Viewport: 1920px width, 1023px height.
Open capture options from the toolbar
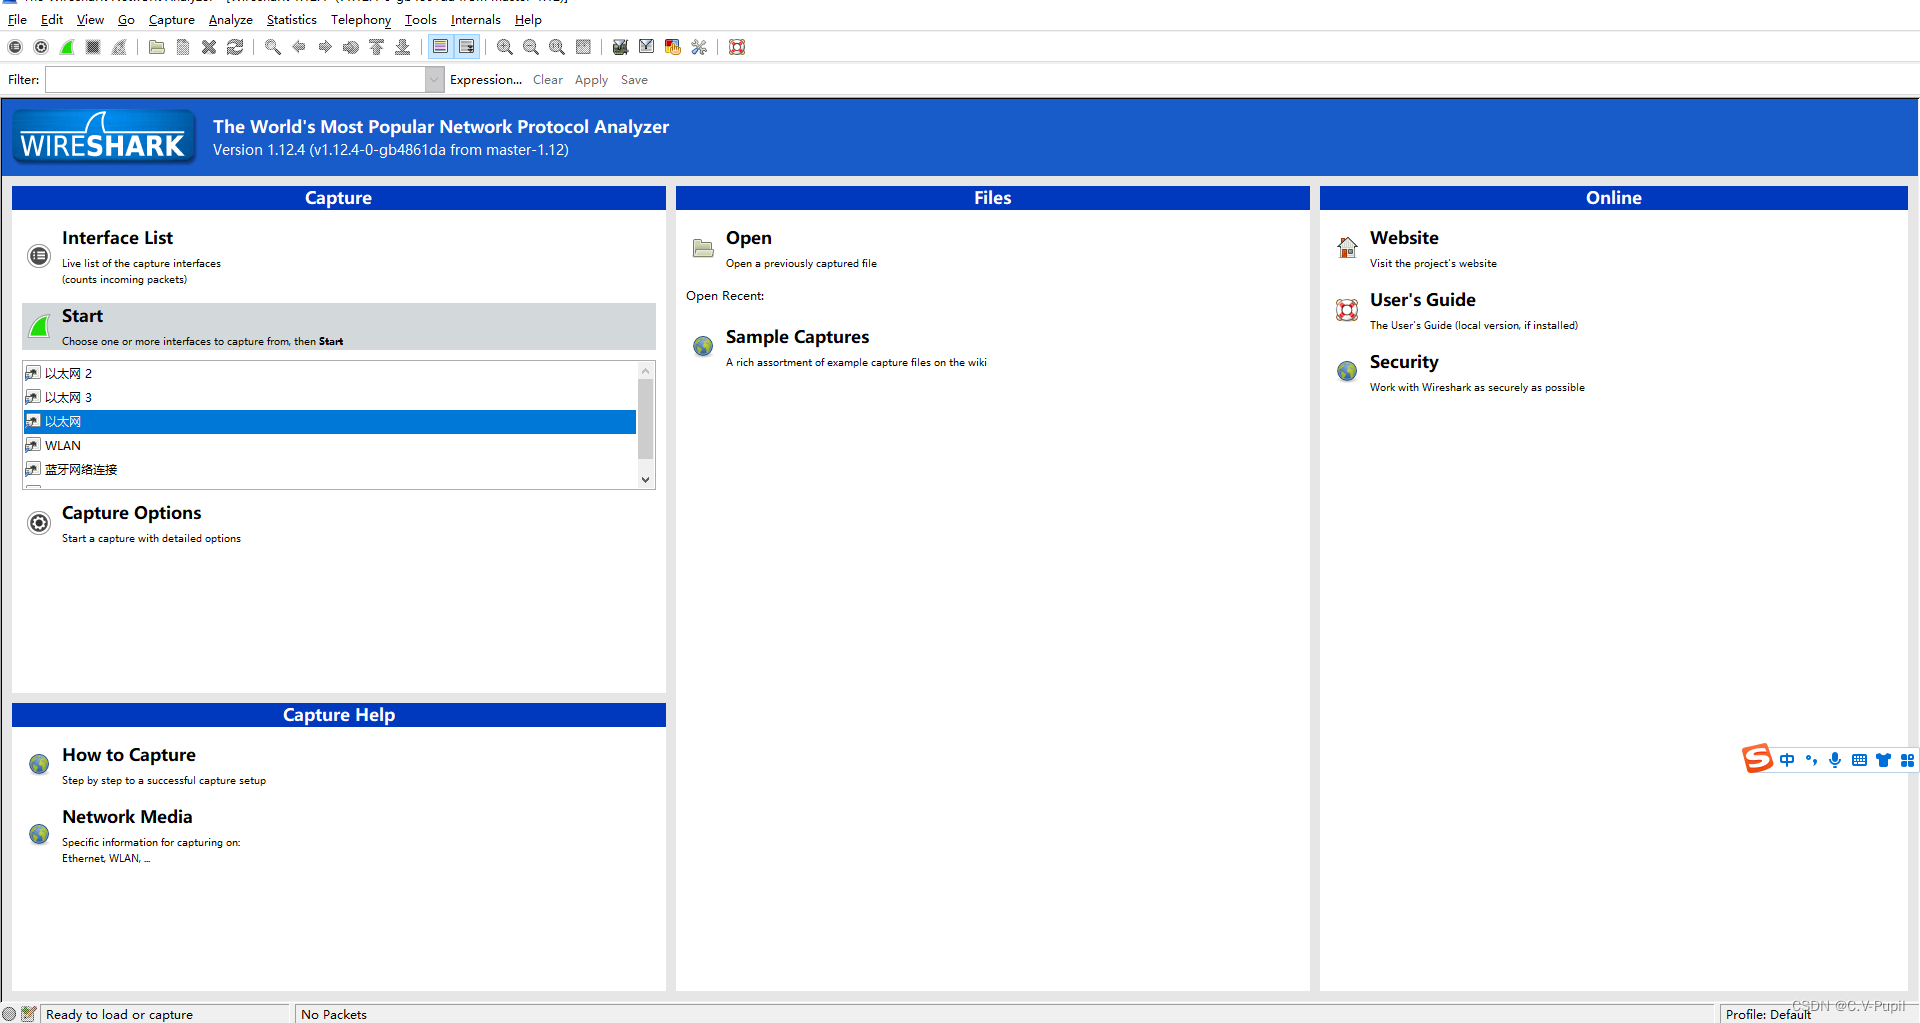click(41, 47)
